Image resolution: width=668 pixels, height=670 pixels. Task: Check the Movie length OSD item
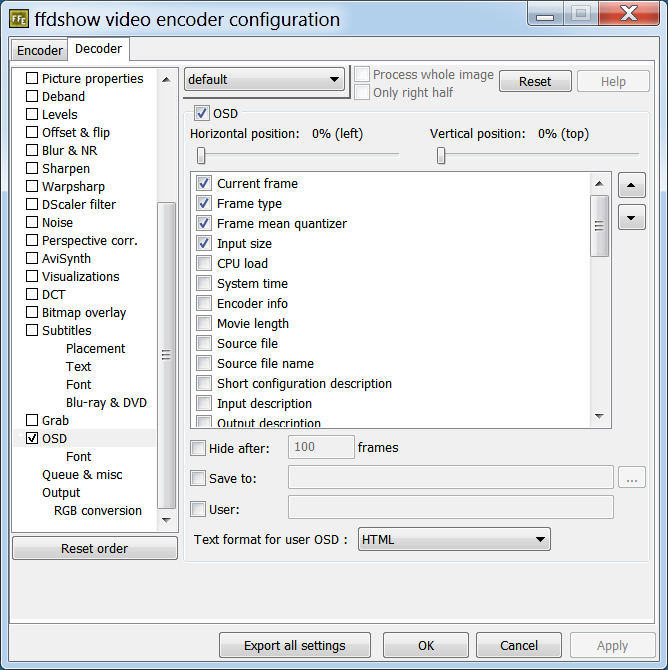coord(204,323)
